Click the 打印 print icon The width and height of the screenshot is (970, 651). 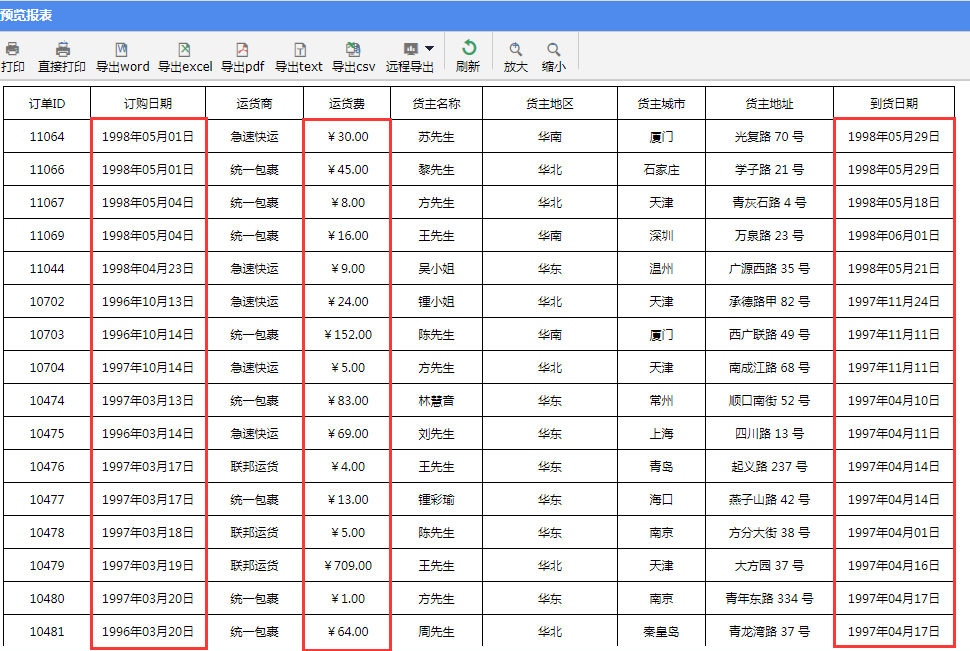[13, 49]
